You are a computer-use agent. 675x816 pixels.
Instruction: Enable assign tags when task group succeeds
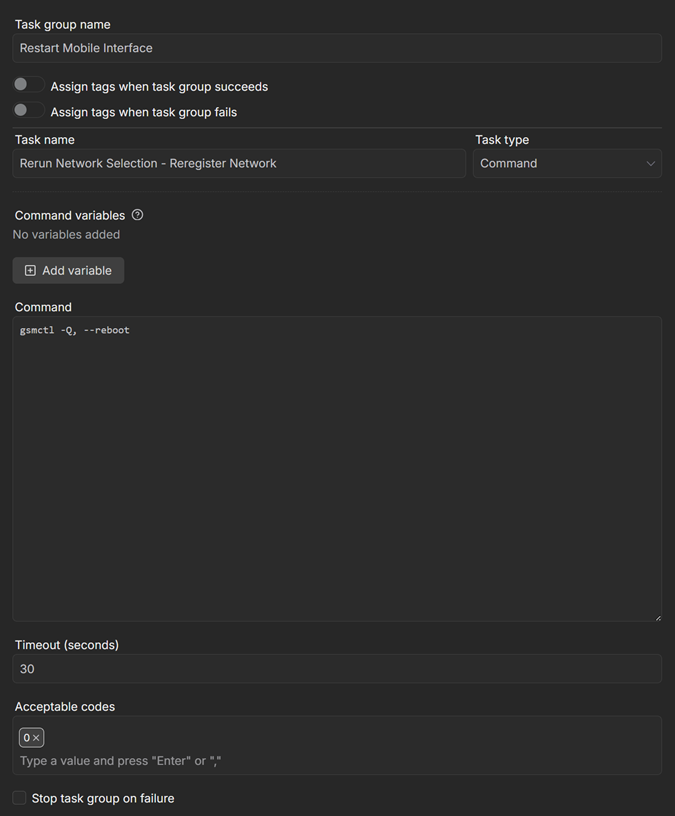pos(28,86)
